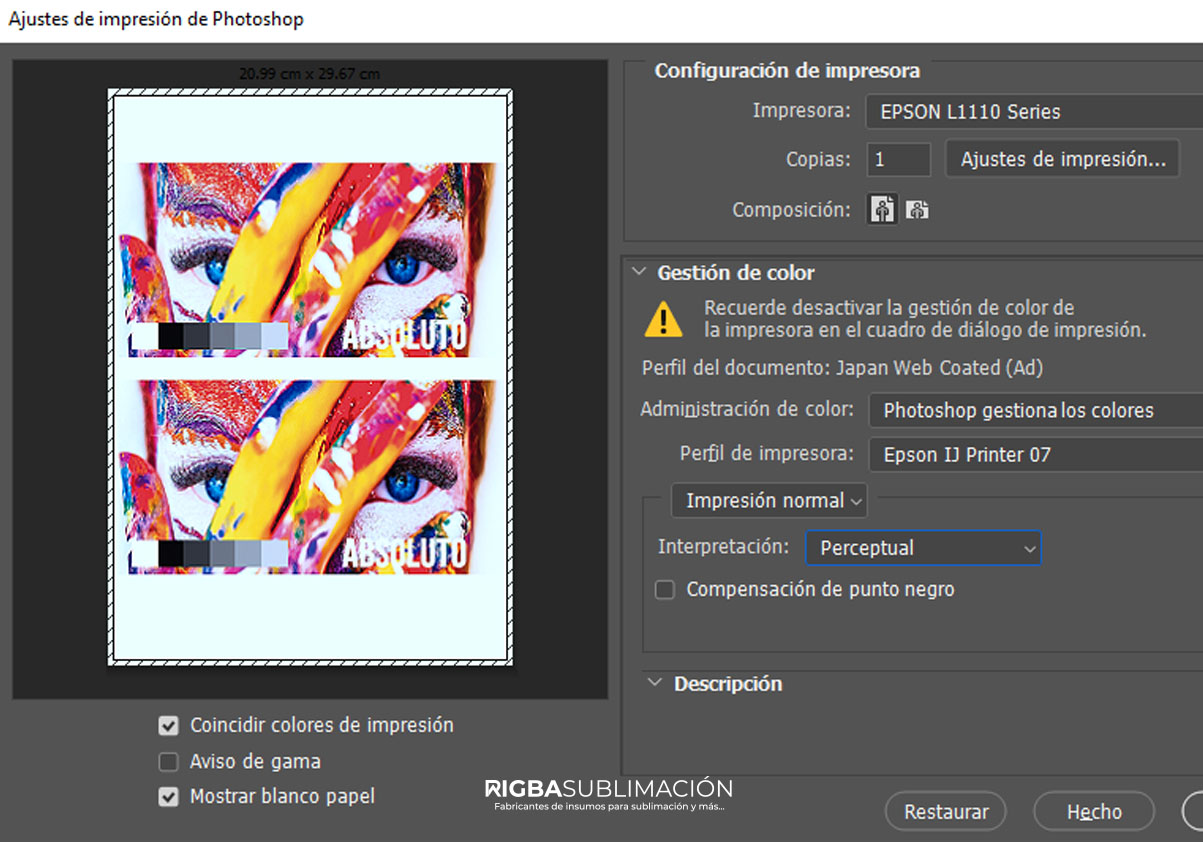Open the Impresión normal dropdown

coord(769,501)
